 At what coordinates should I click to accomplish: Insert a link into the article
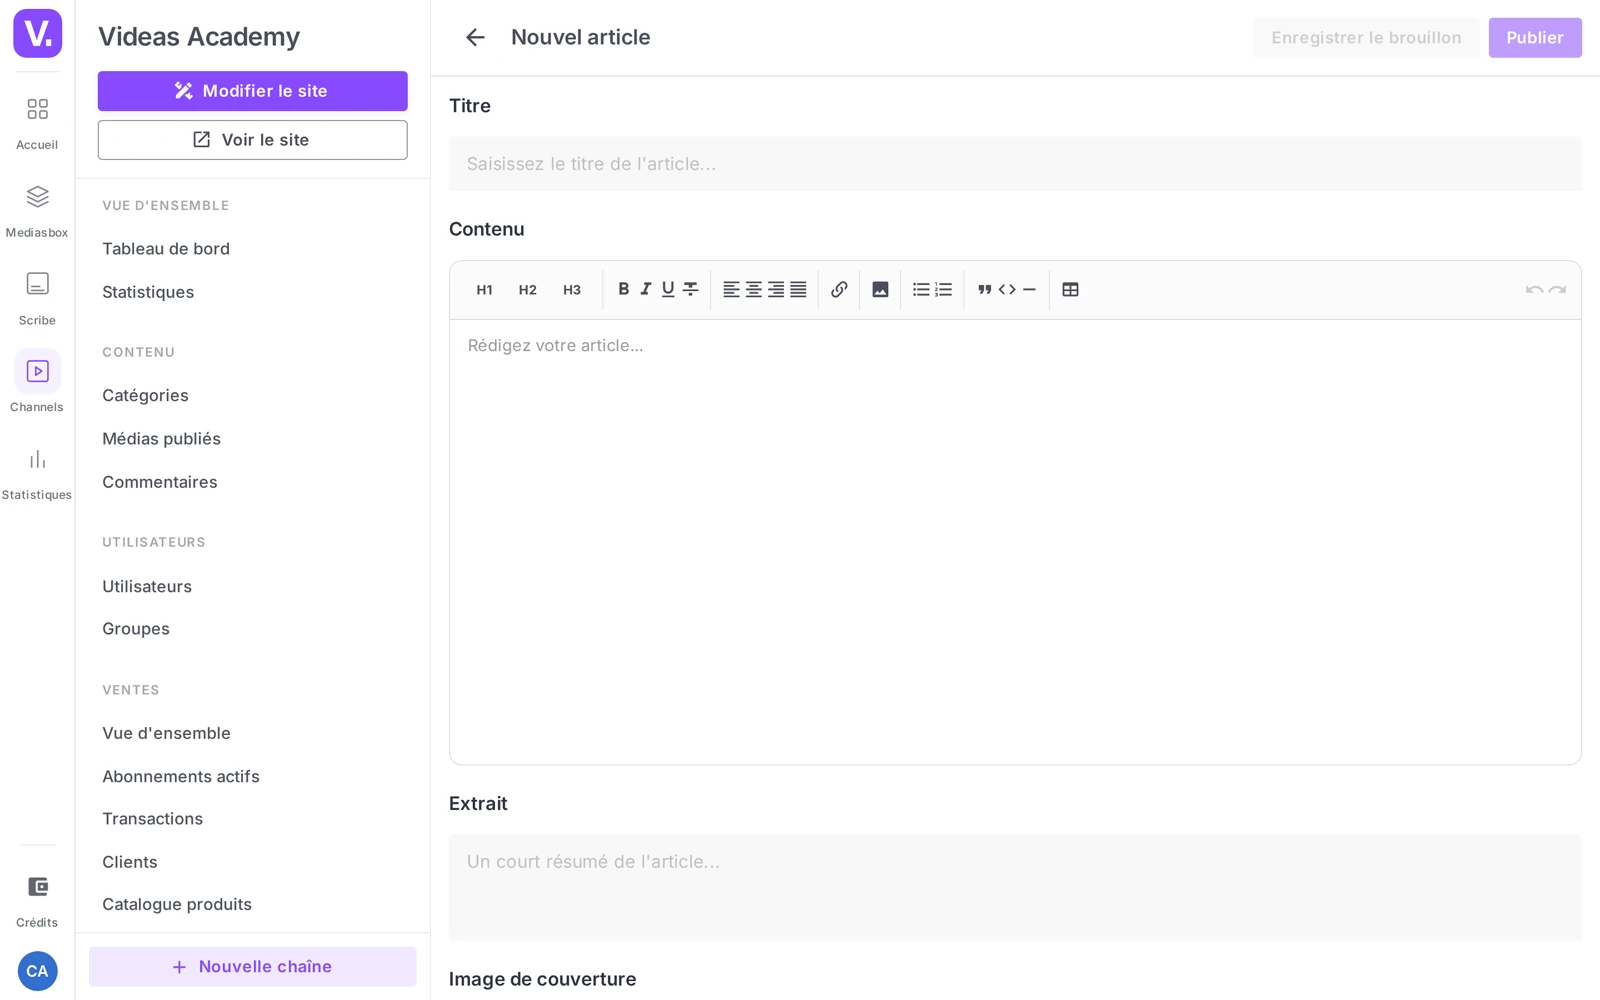(x=839, y=289)
